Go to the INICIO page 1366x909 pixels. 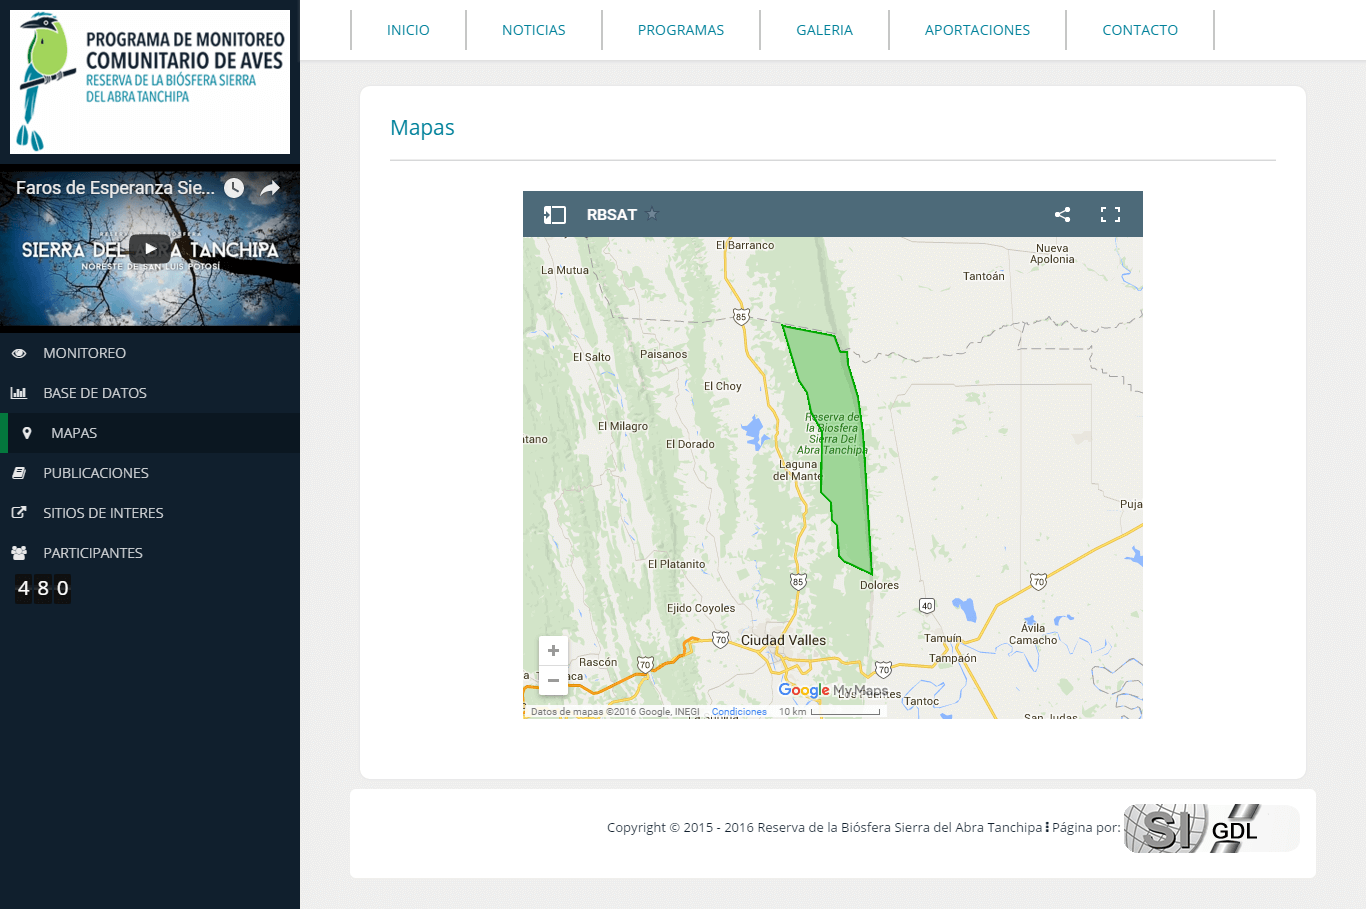tap(408, 30)
